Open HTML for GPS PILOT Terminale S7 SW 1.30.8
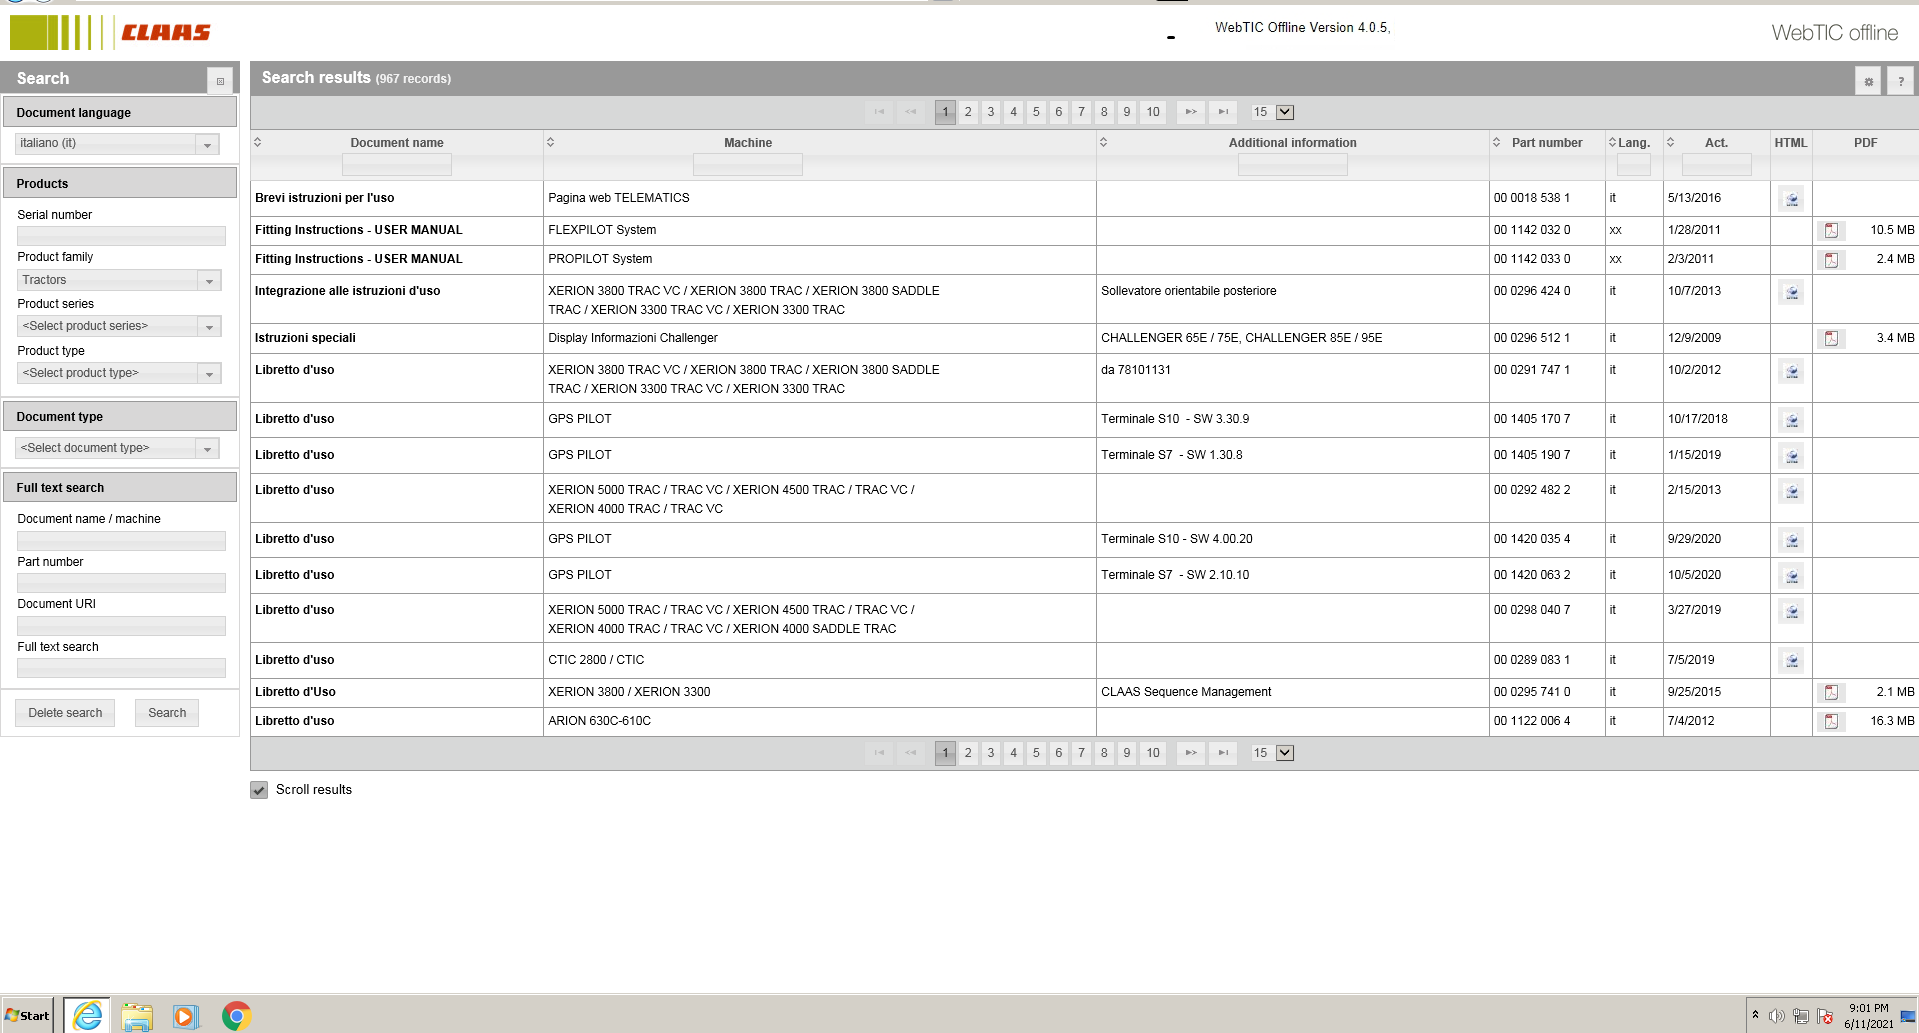This screenshot has height=1033, width=1919. point(1791,456)
